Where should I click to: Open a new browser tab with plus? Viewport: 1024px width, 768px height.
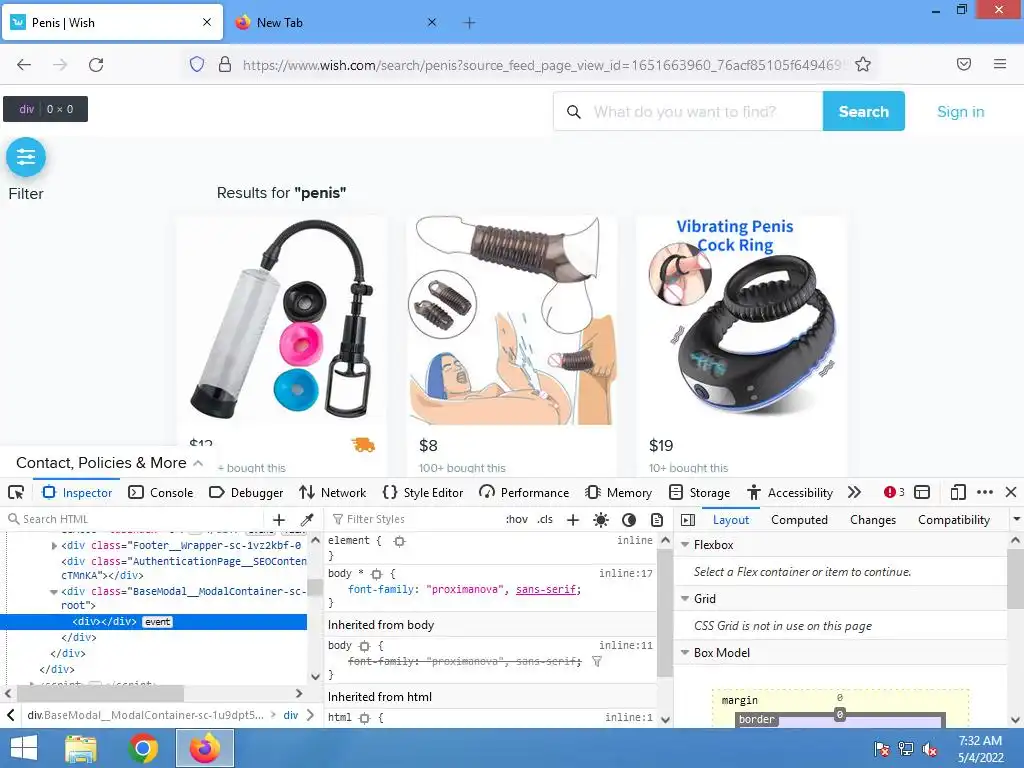(469, 23)
